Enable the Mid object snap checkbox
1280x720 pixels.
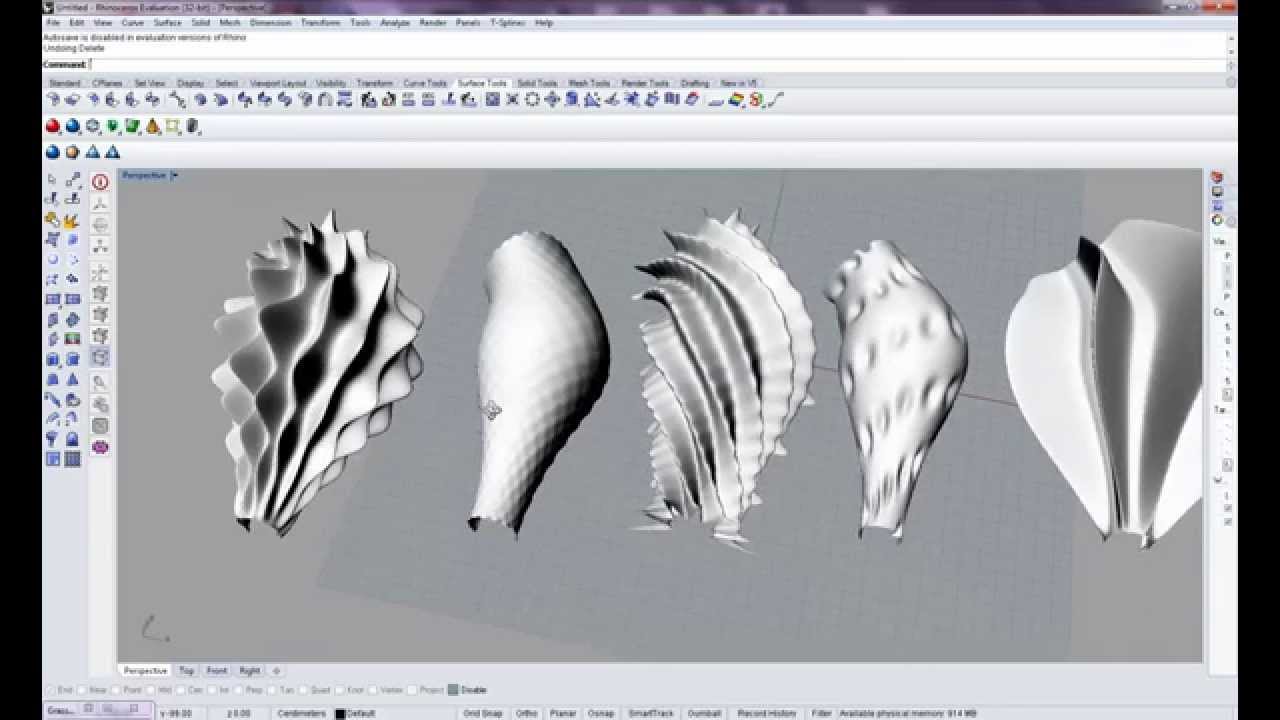[152, 690]
